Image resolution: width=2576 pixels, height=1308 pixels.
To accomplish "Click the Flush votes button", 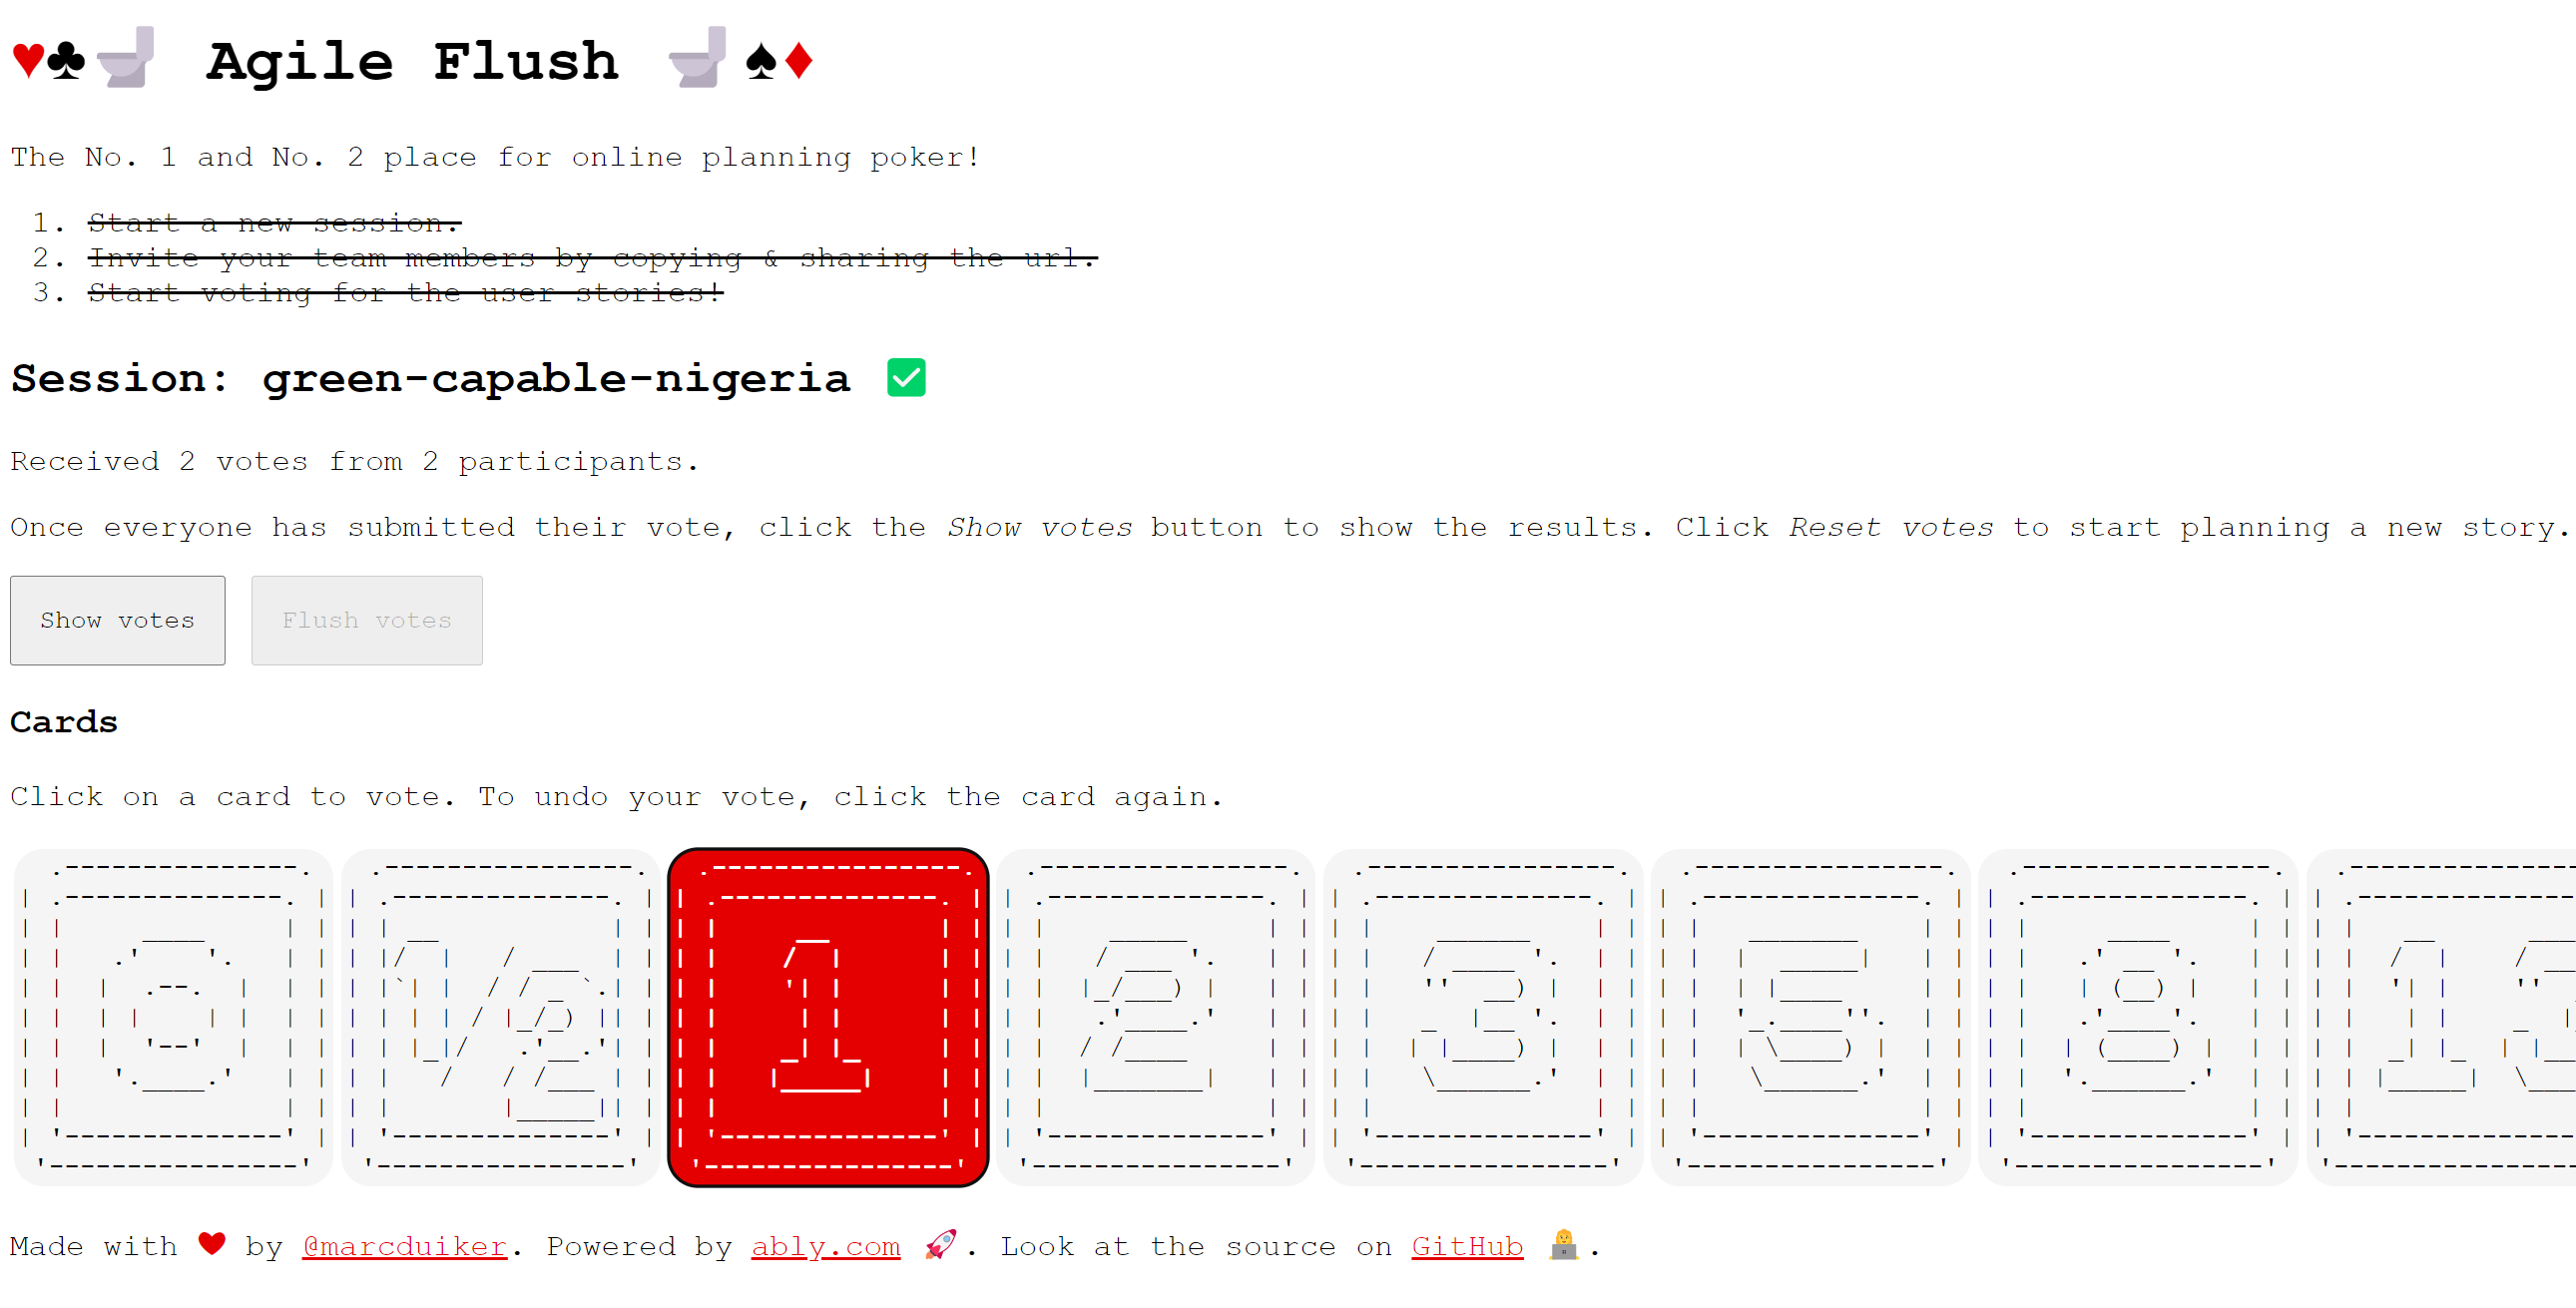I will [367, 621].
